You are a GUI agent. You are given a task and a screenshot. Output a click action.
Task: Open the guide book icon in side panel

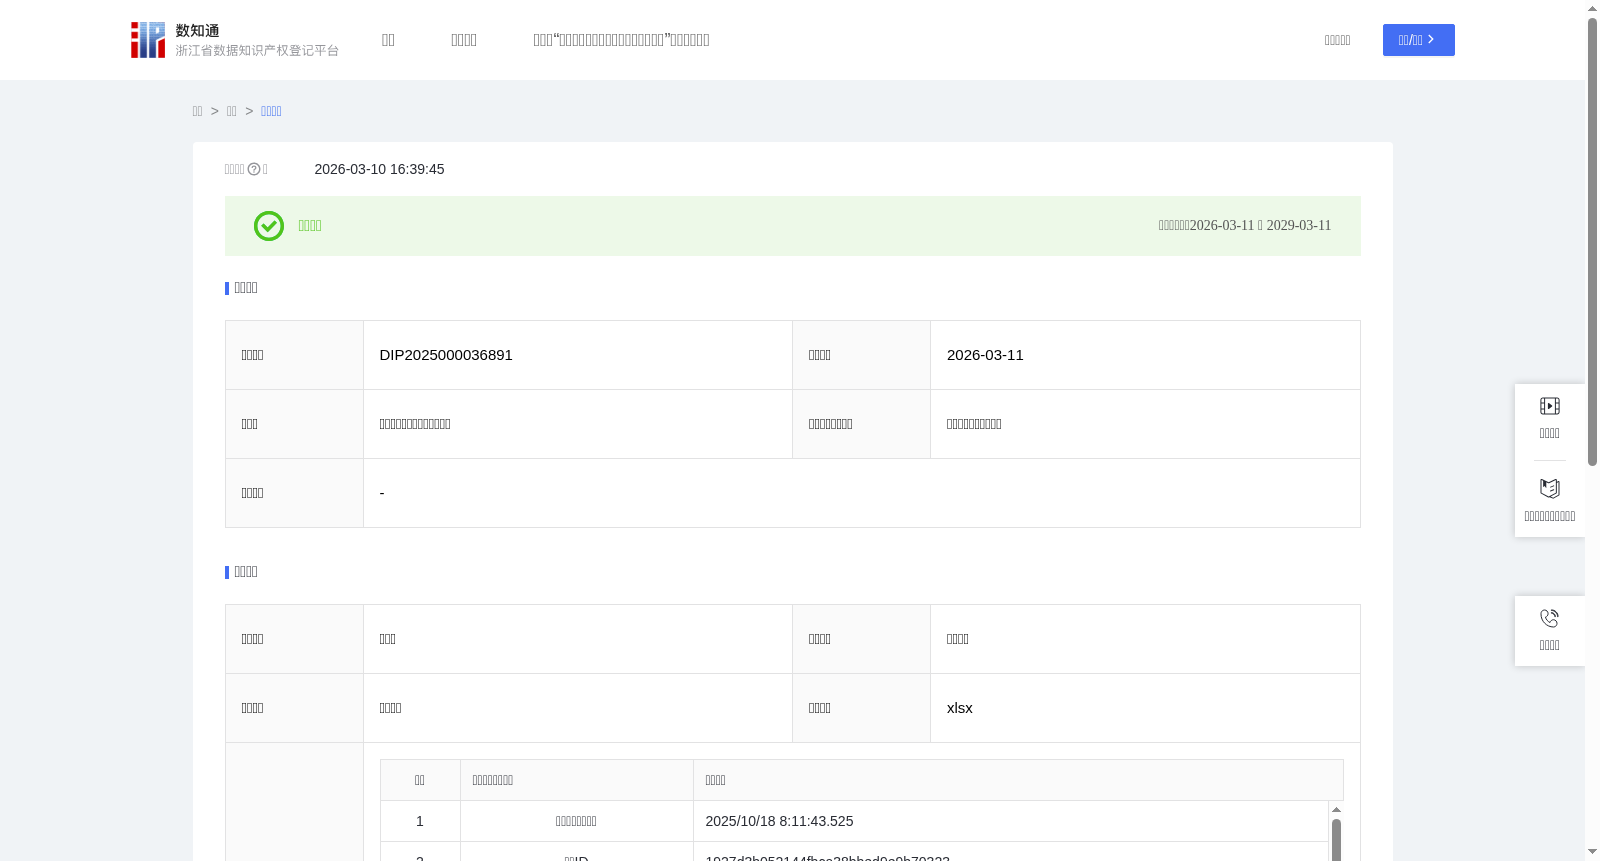click(x=1549, y=489)
